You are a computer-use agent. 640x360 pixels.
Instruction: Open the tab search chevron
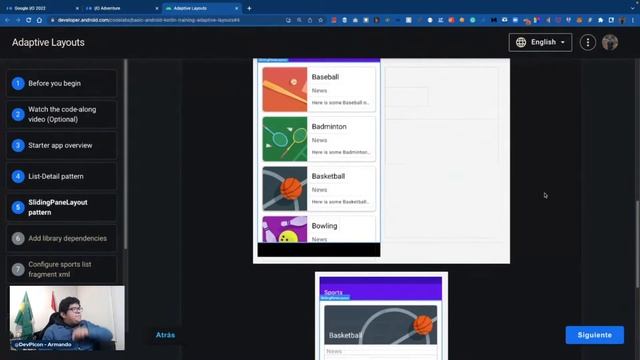[x=633, y=8]
